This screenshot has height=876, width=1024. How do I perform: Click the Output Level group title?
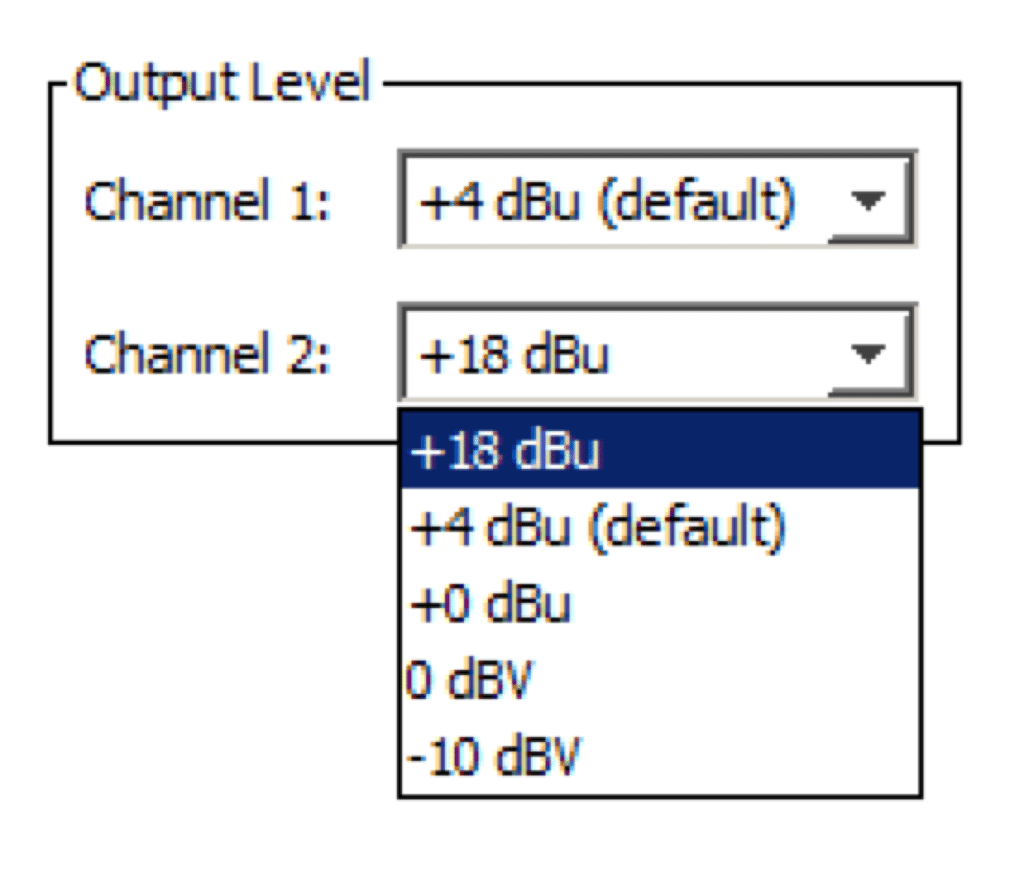click(223, 84)
